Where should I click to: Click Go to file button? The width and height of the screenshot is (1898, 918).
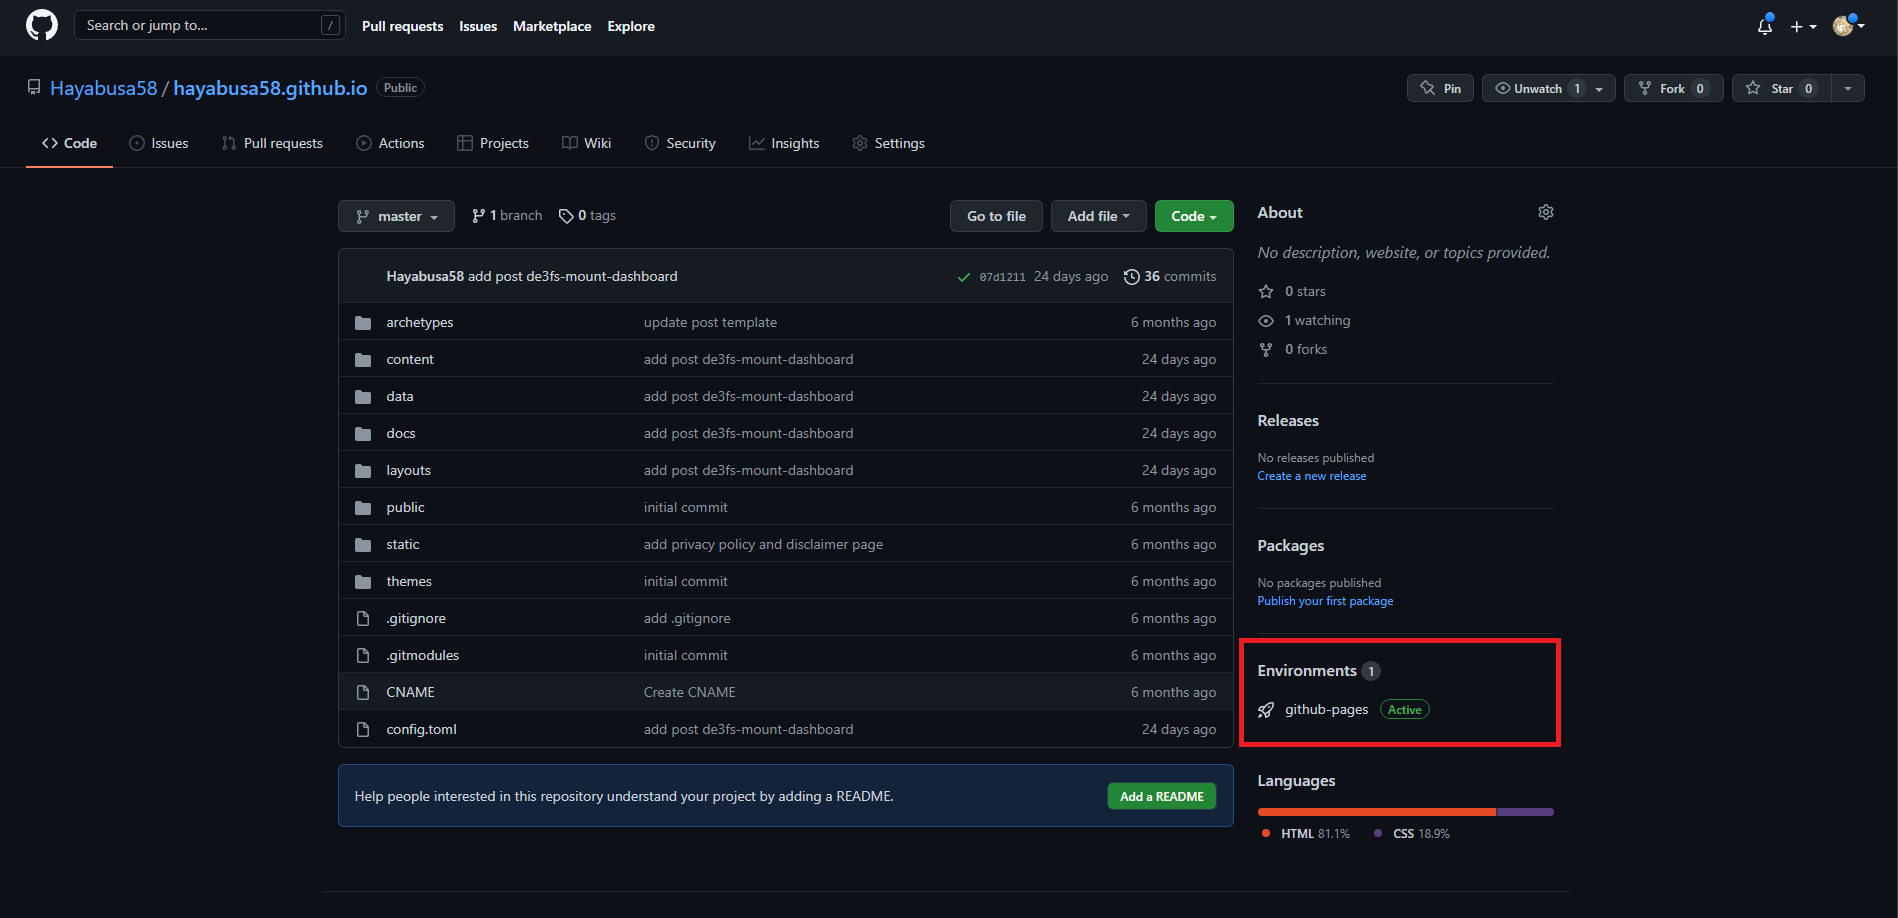[x=996, y=216]
